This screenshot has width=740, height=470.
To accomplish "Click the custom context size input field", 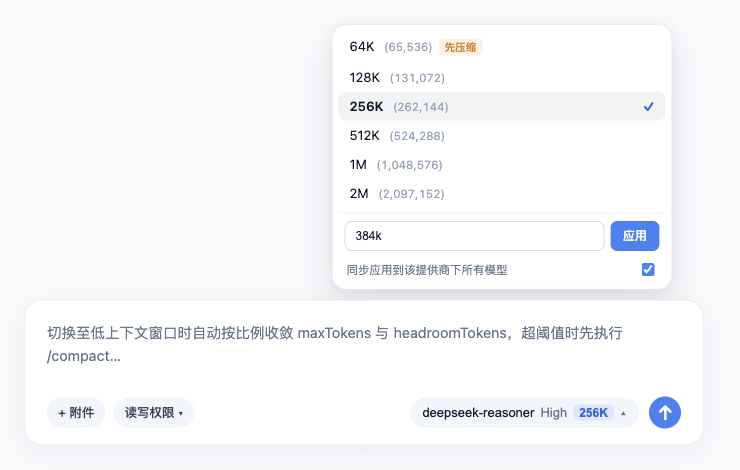I will [474, 236].
